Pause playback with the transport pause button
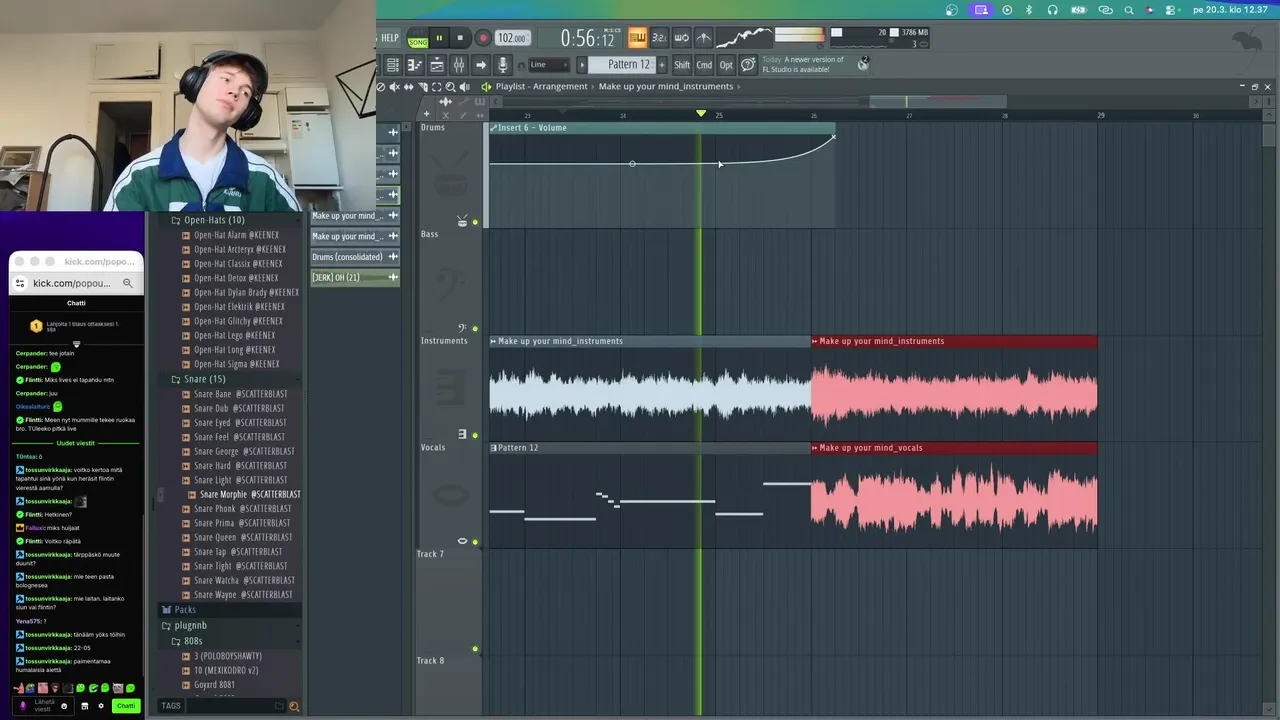The height and width of the screenshot is (720, 1280). point(439,38)
